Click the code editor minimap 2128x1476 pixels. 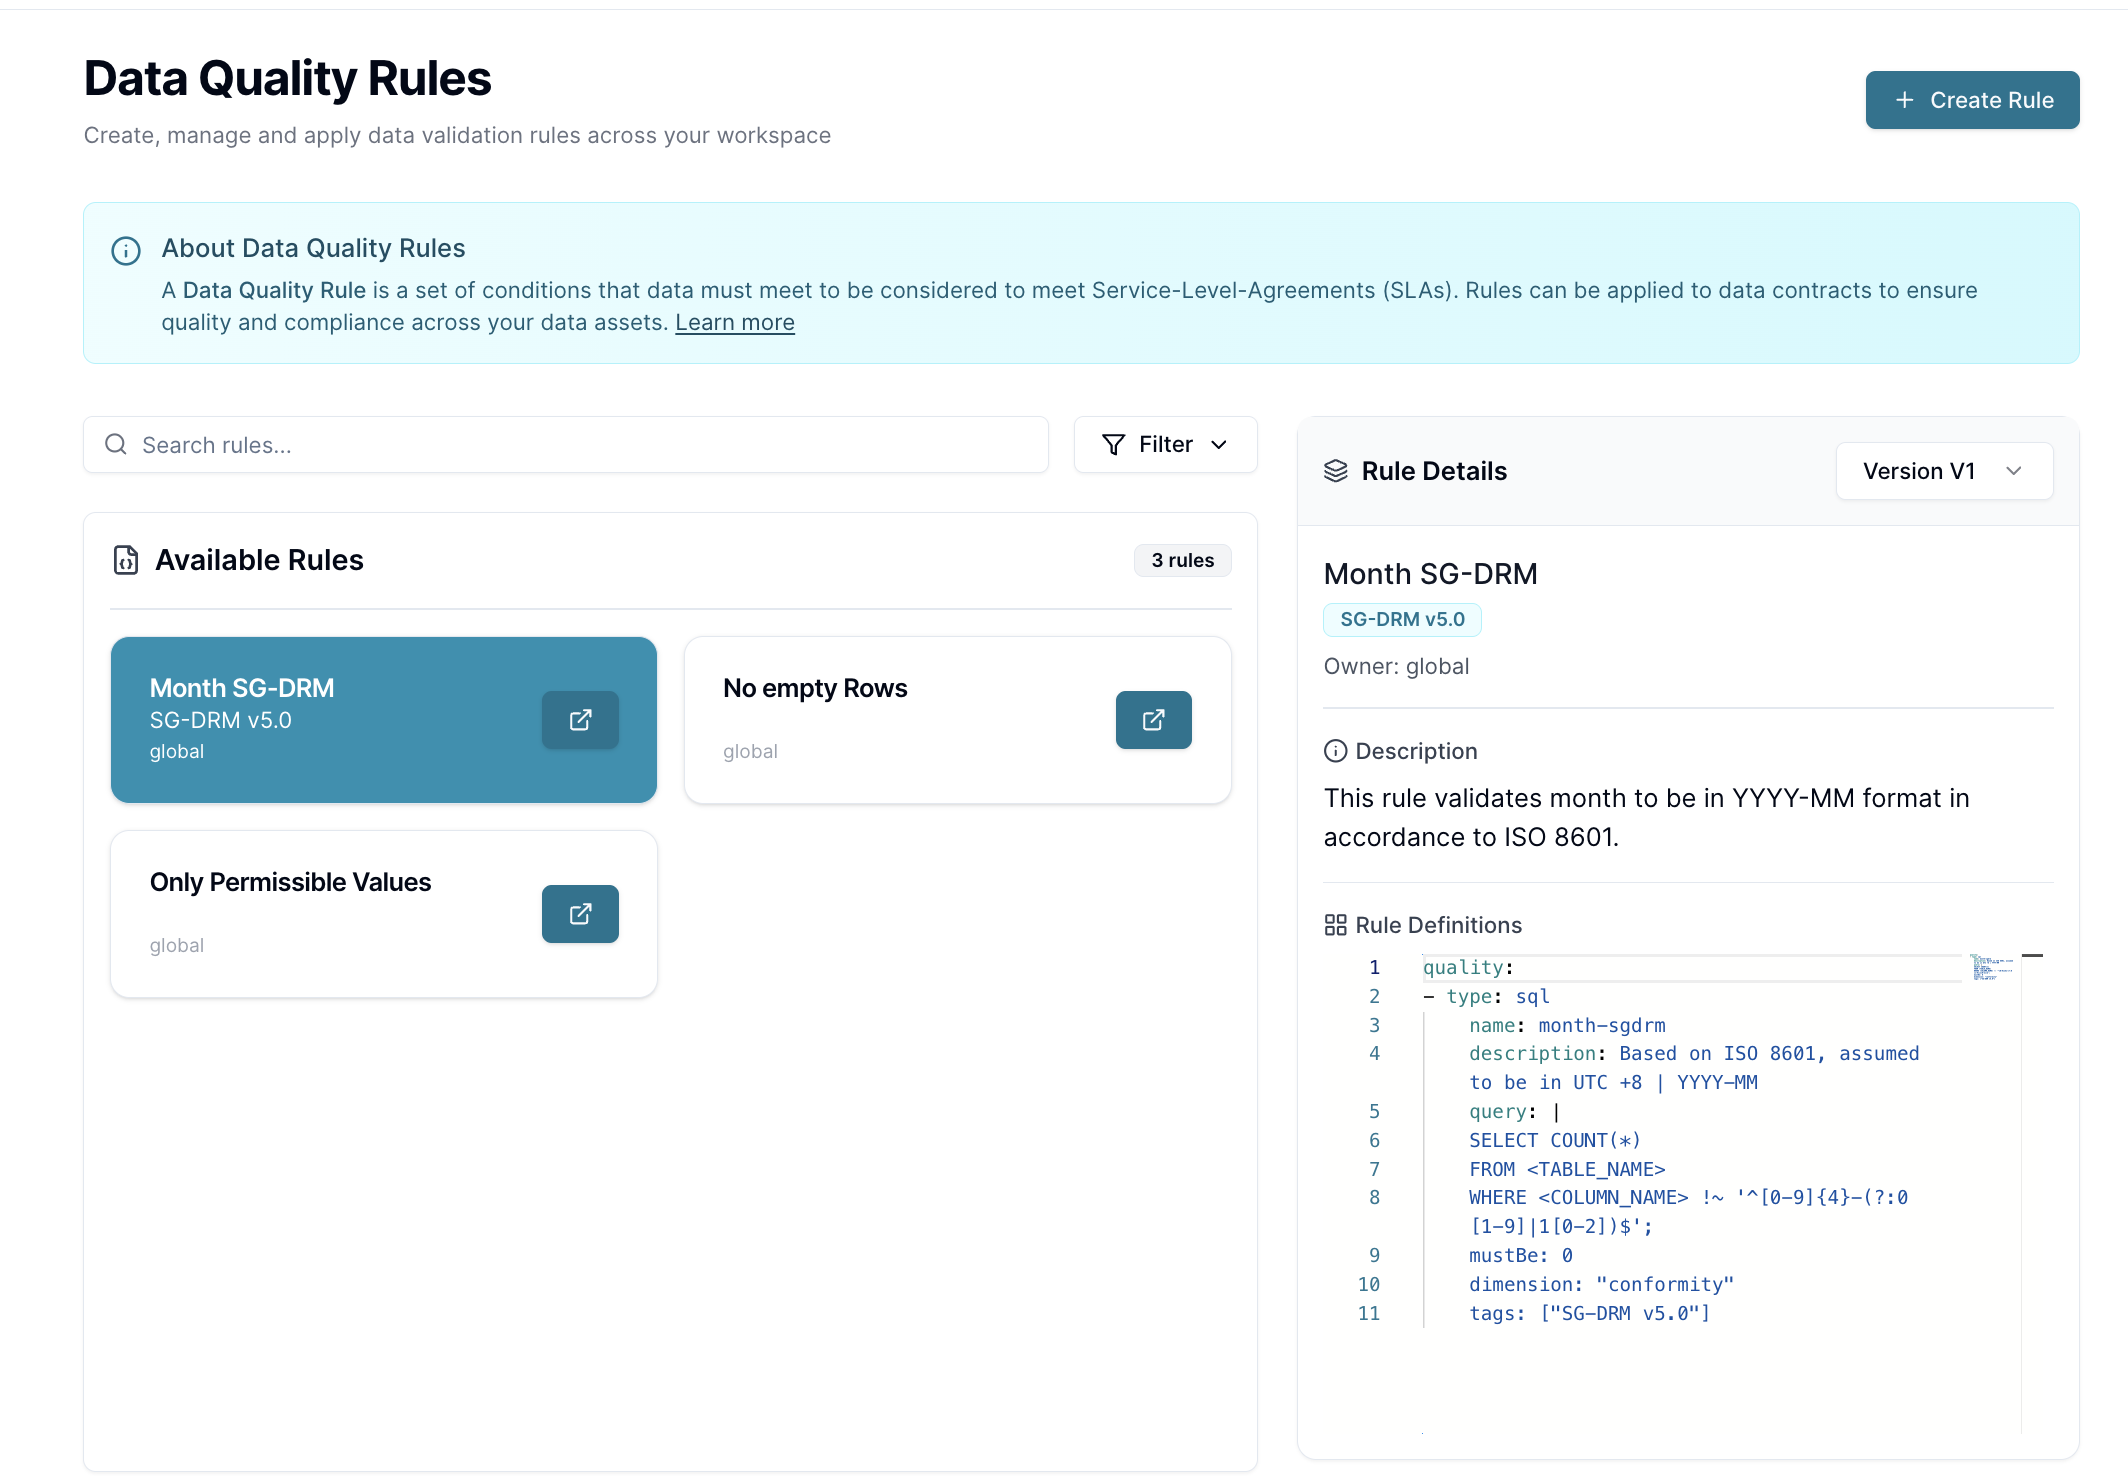1991,967
